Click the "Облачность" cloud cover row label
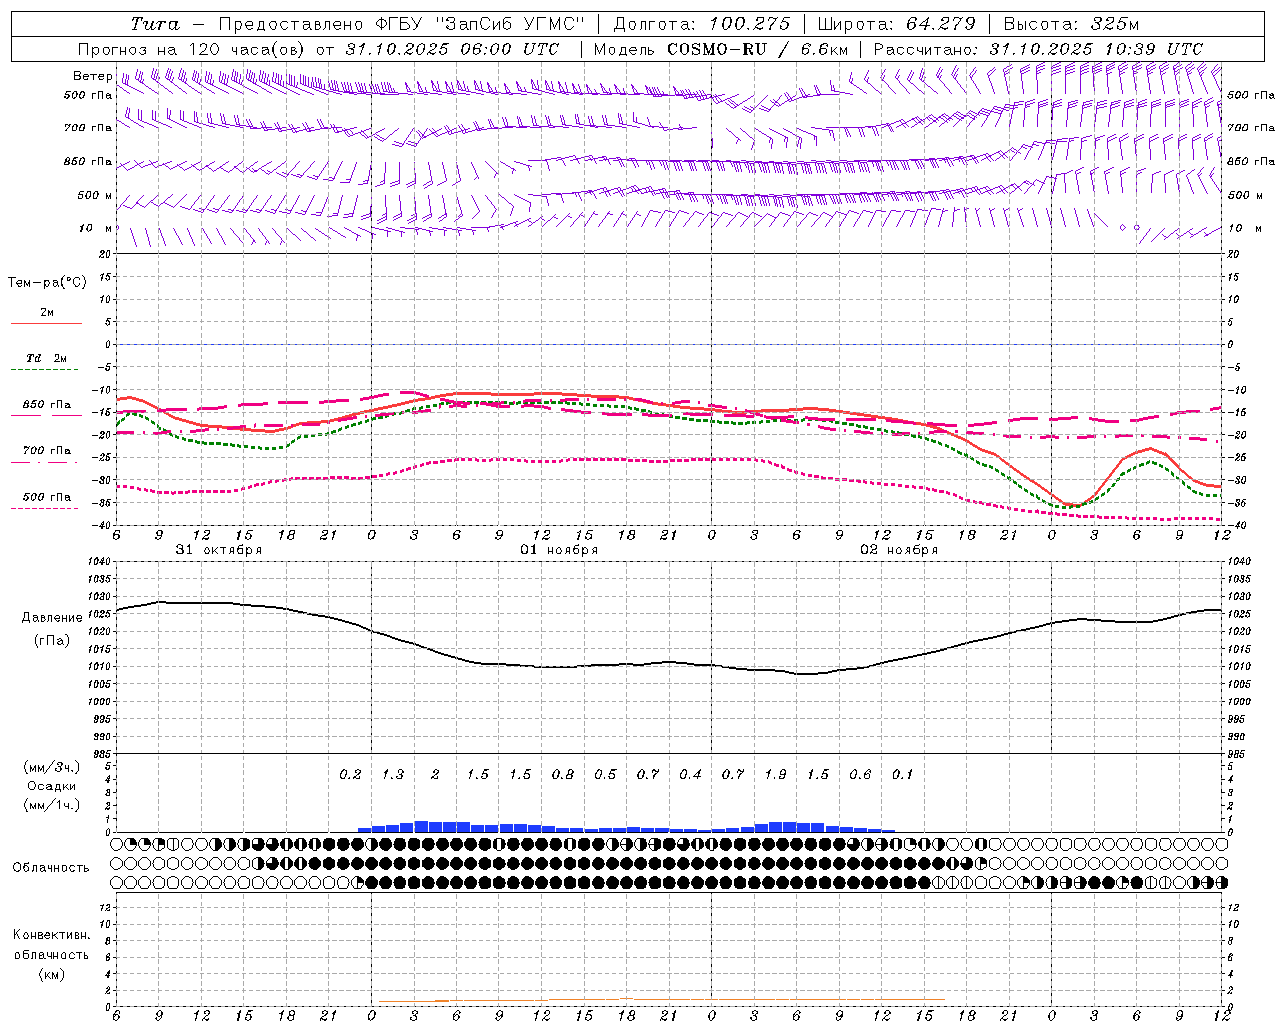The height and width of the screenshot is (1024, 1280). point(51,868)
